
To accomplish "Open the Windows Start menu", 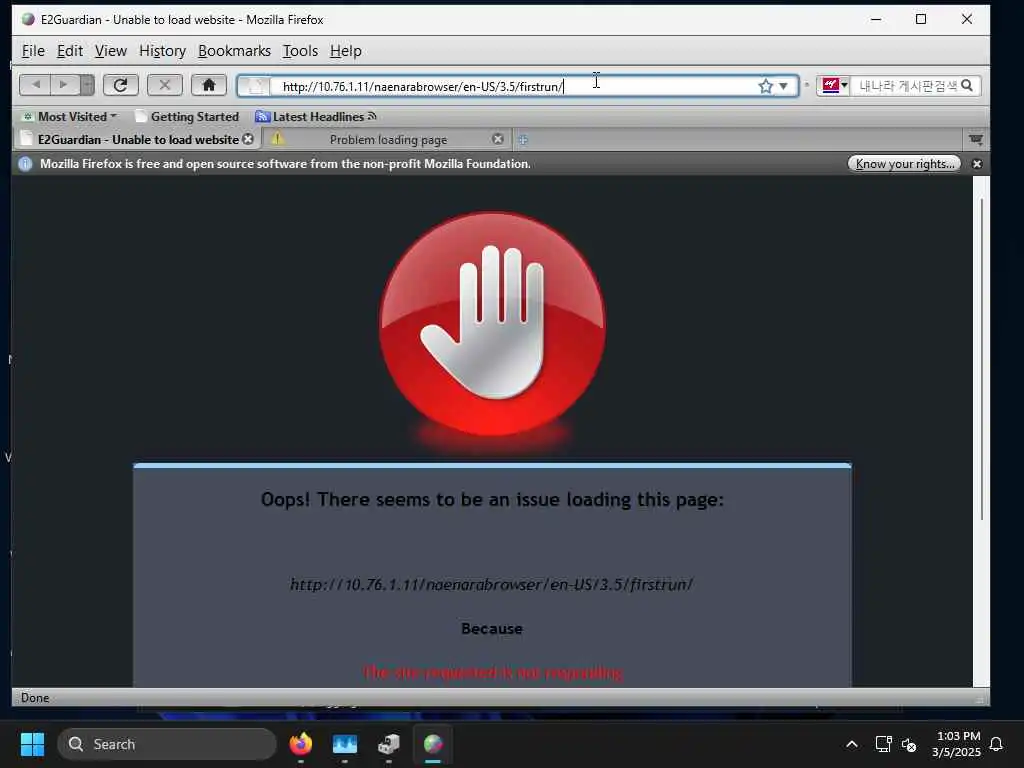I will pos(32,744).
